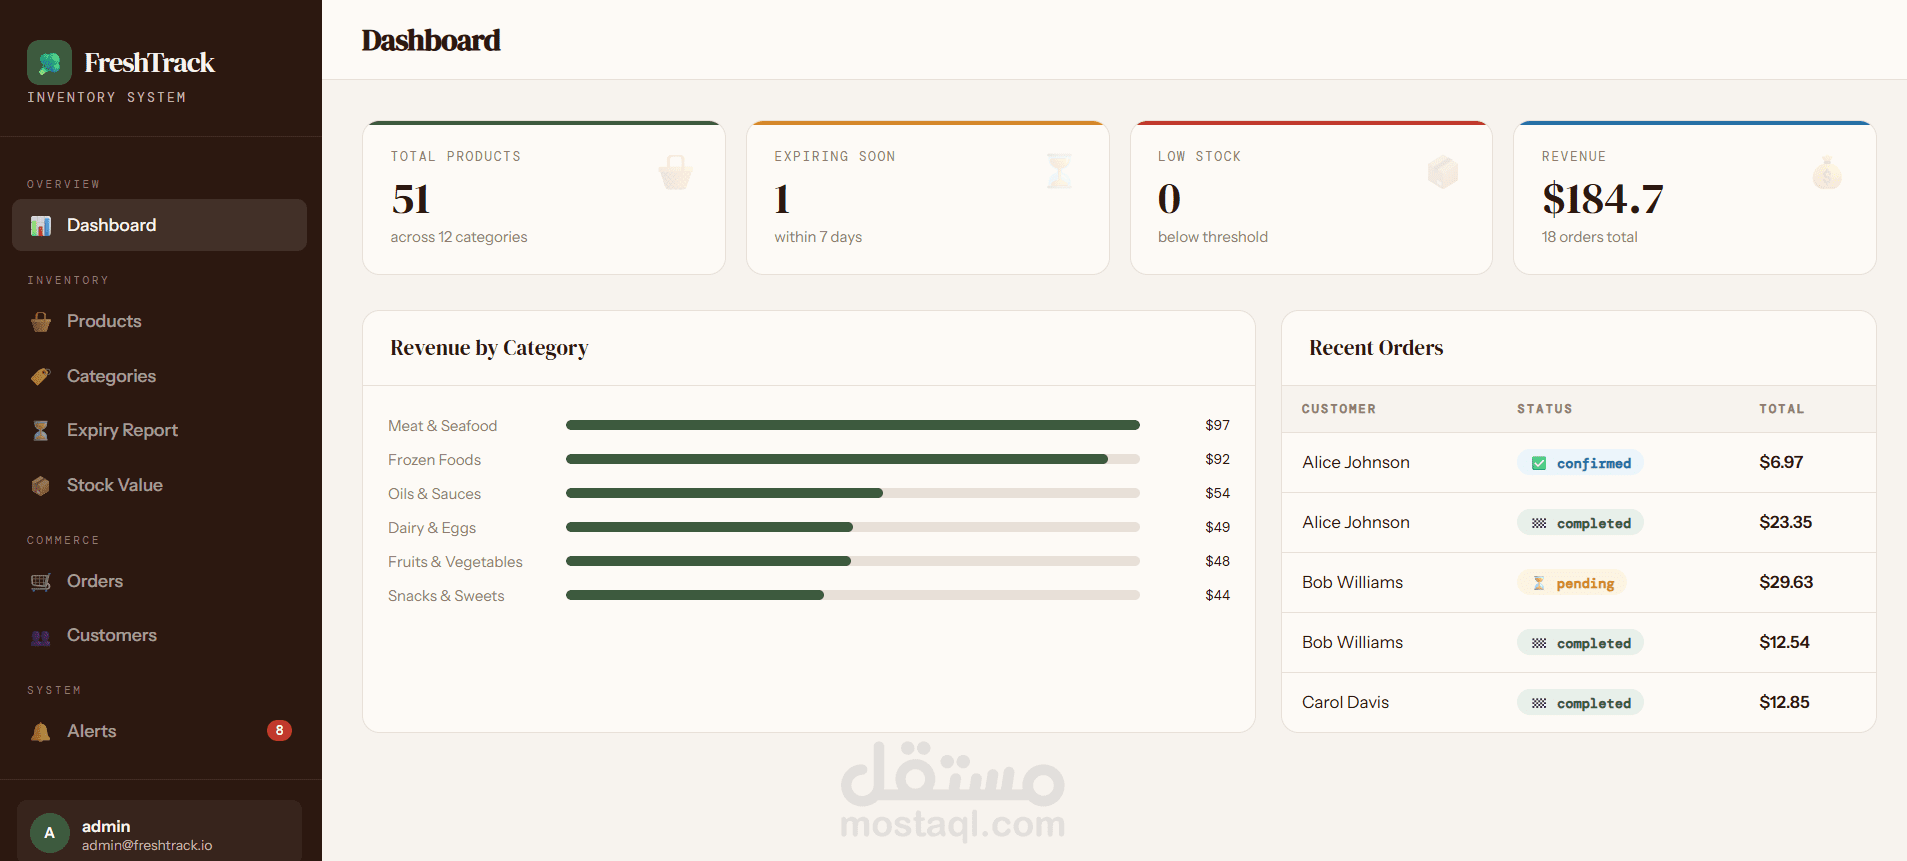Image resolution: width=1907 pixels, height=861 pixels.
Task: Open the Alerts page
Action: 160,731
